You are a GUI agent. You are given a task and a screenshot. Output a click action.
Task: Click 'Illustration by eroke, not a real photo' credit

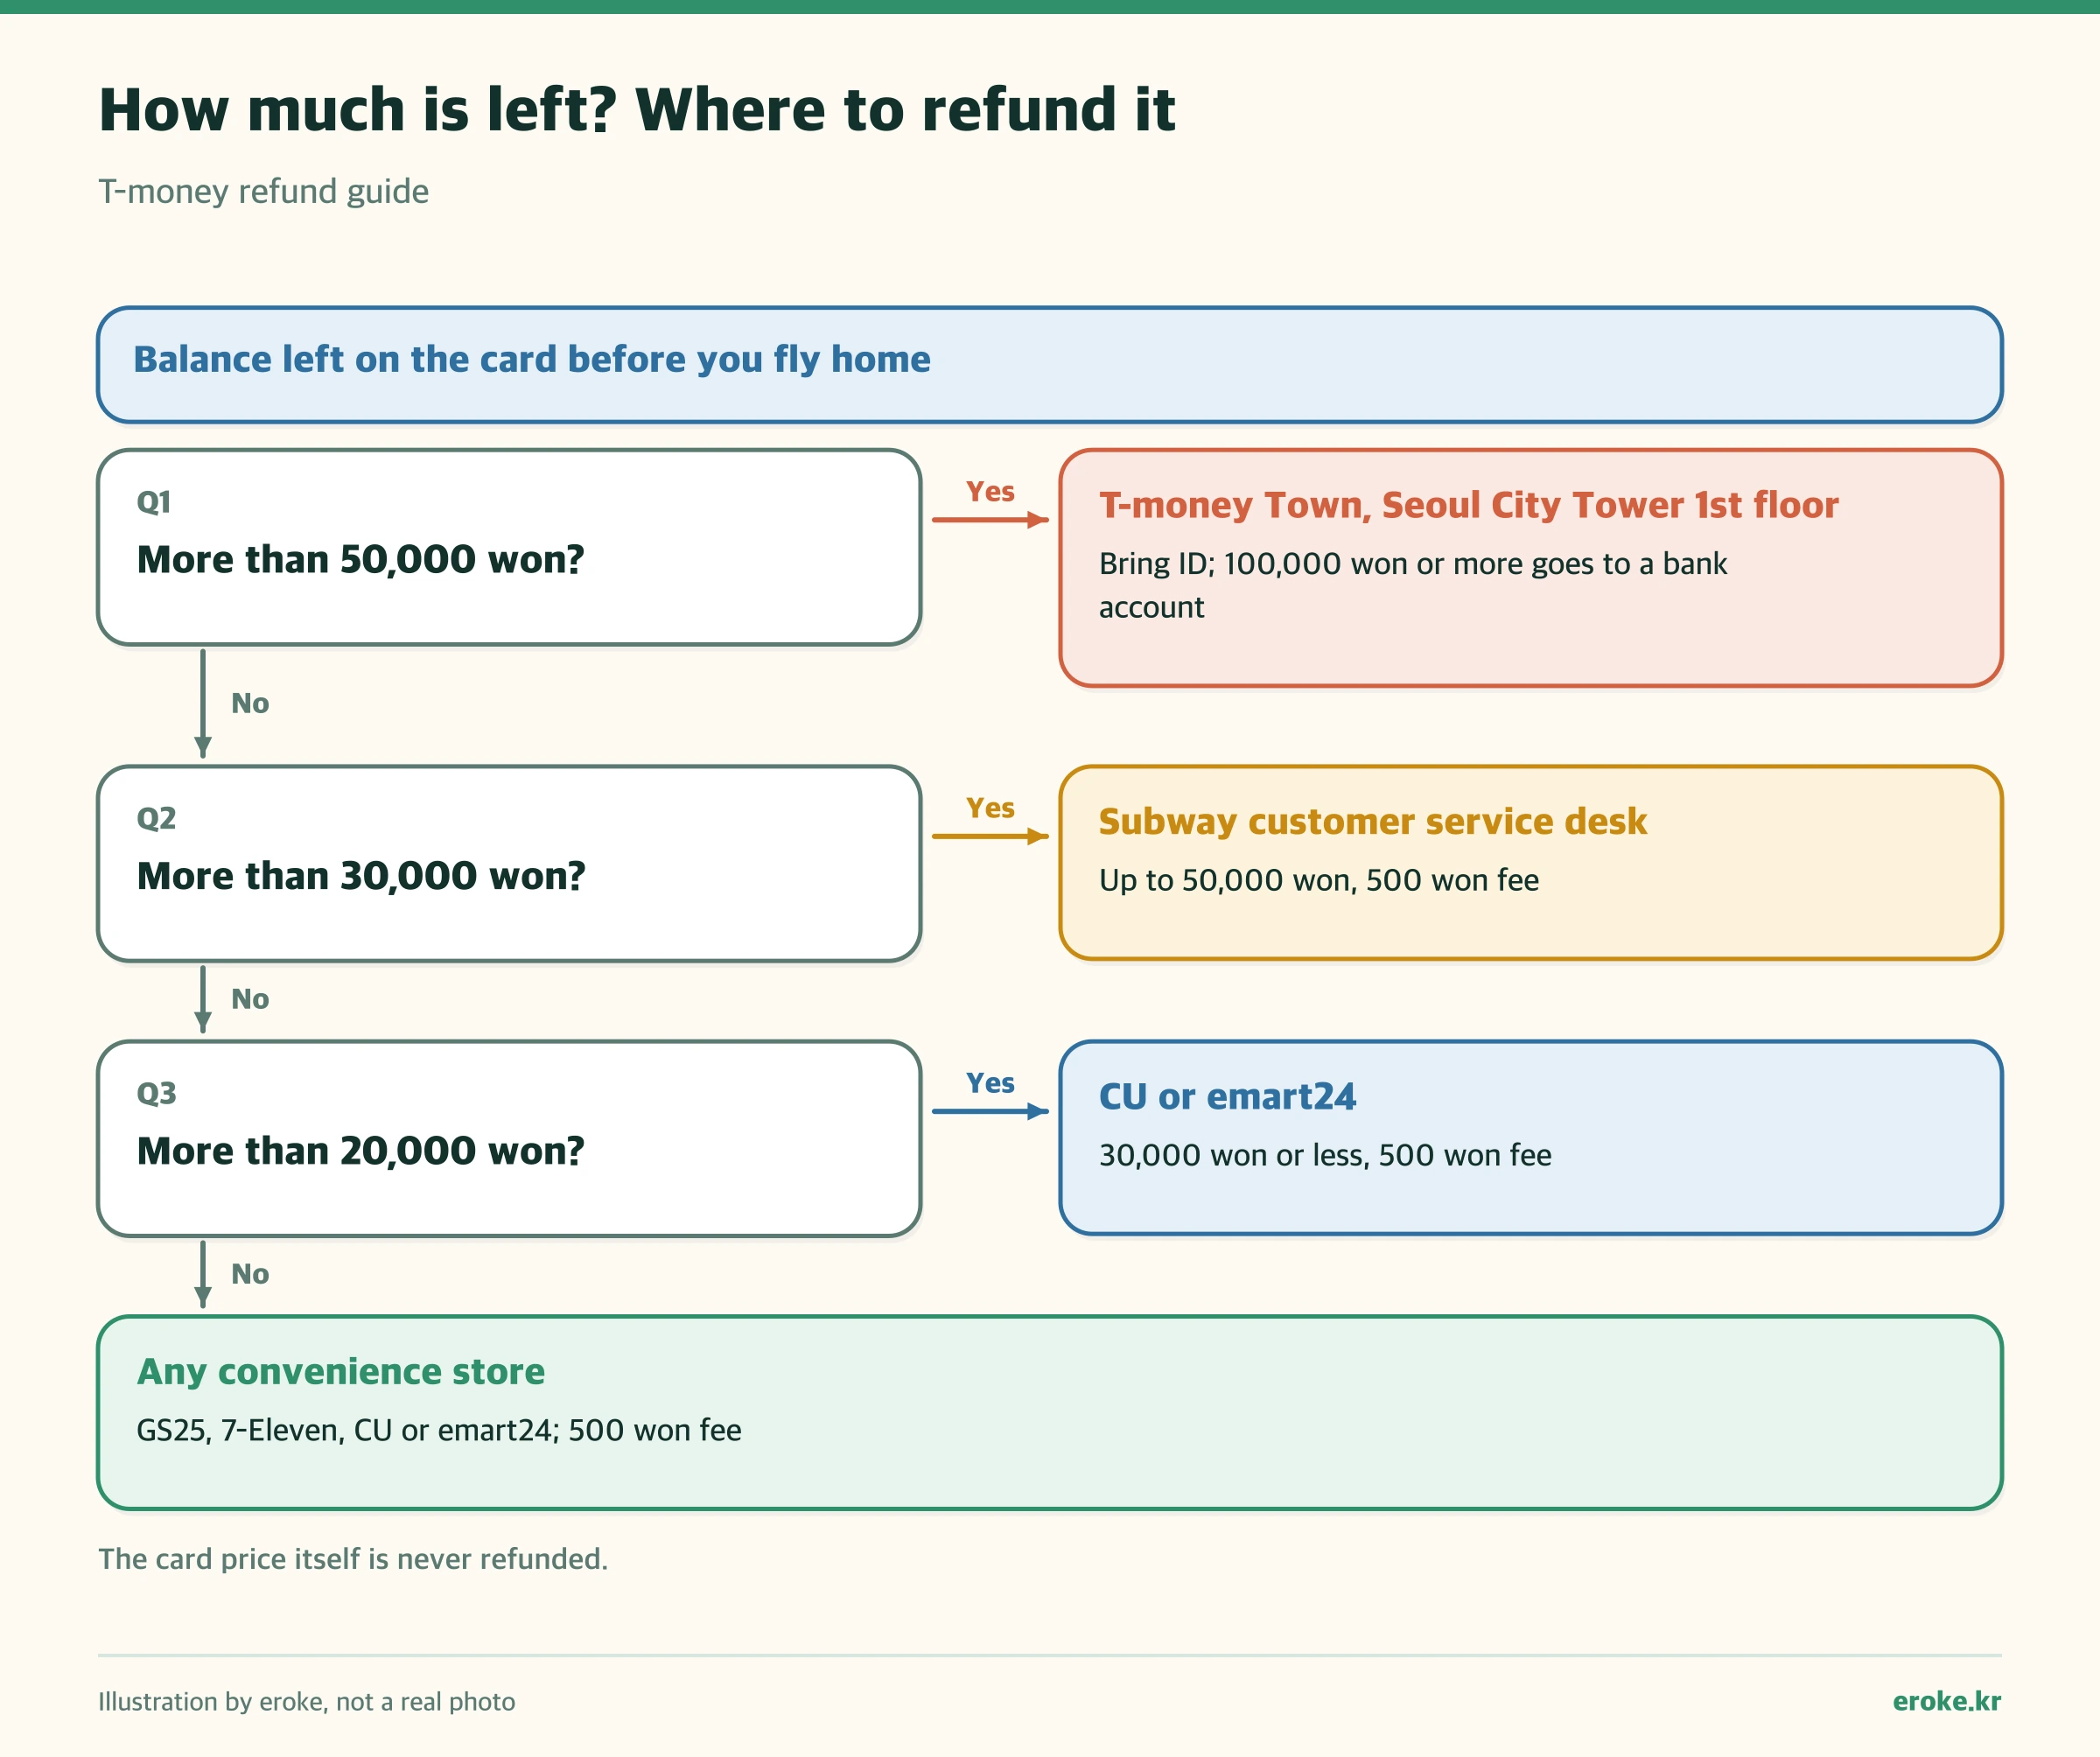click(x=306, y=1702)
